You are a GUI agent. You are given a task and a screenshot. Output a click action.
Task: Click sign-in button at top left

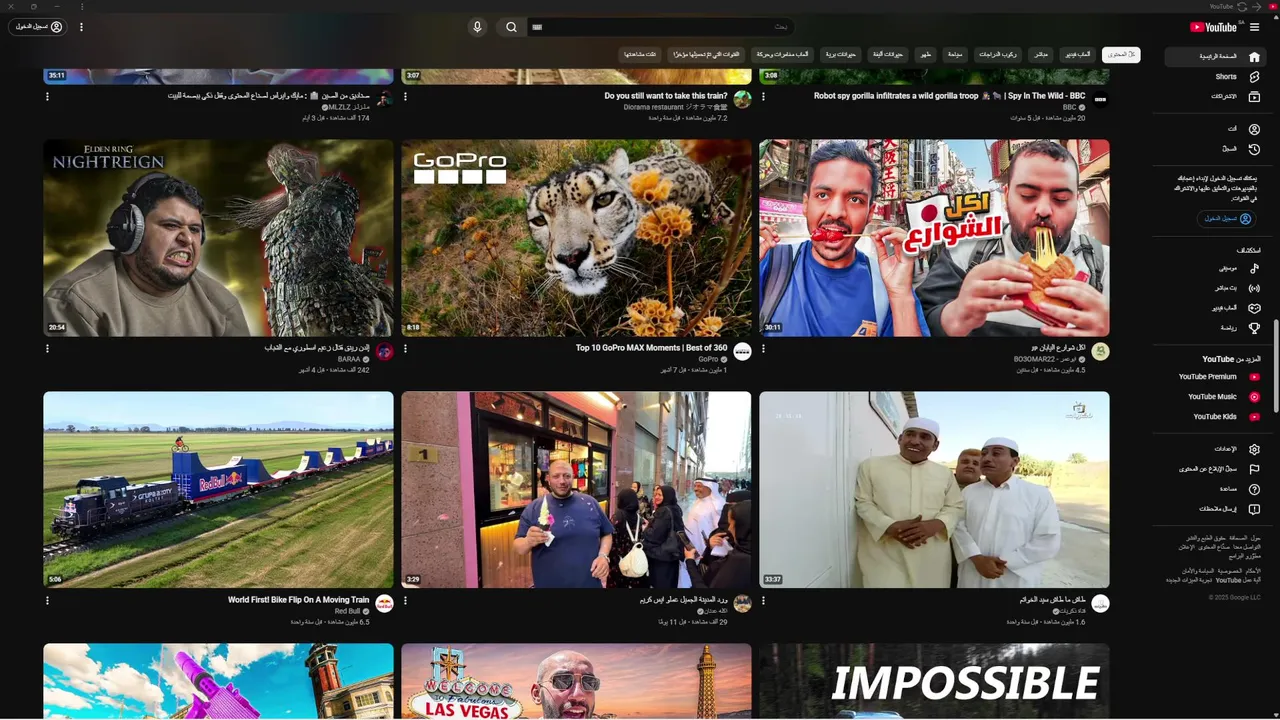[x=39, y=27]
